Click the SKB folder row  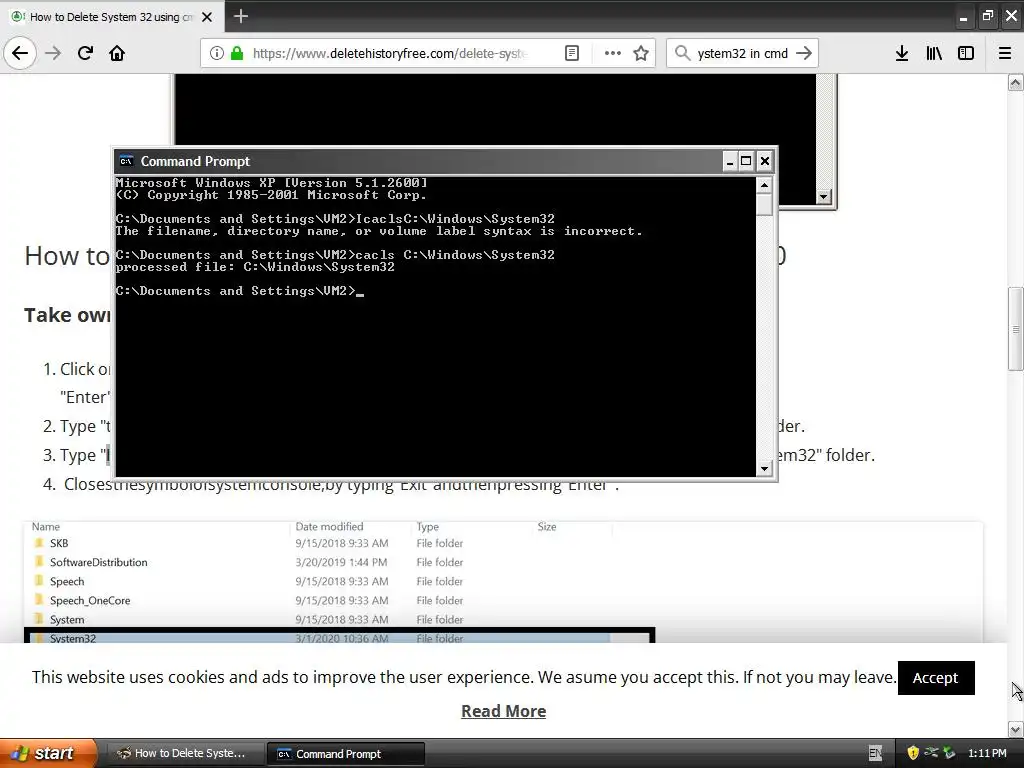click(321, 543)
